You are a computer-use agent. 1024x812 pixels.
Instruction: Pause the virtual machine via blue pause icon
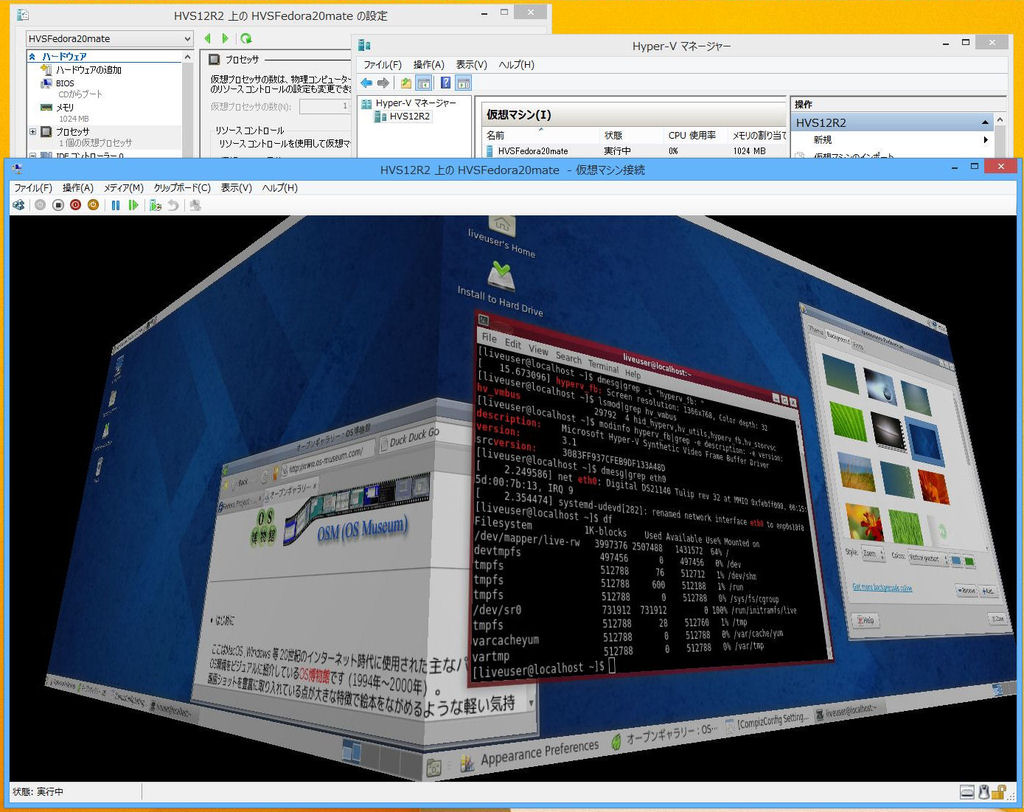[x=116, y=205]
